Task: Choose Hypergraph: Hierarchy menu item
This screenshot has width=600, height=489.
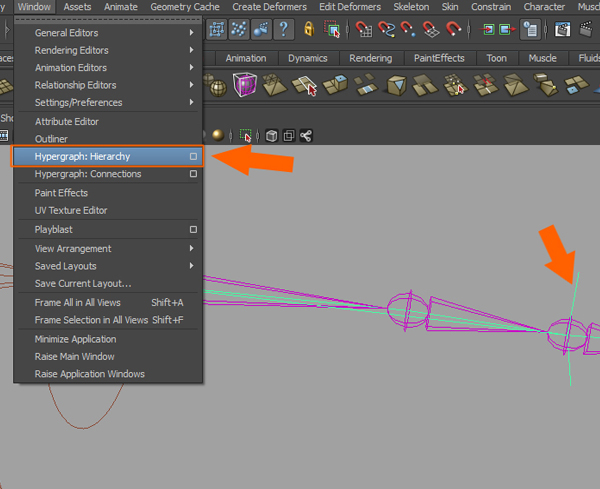Action: [108, 156]
